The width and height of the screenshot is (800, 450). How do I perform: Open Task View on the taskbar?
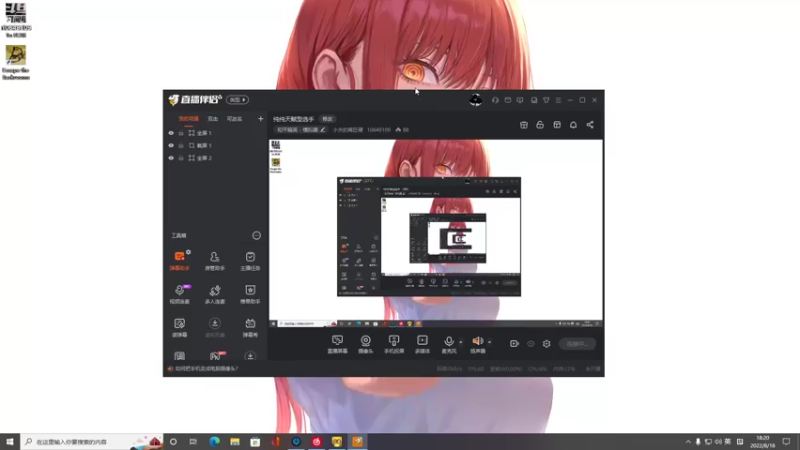193,442
